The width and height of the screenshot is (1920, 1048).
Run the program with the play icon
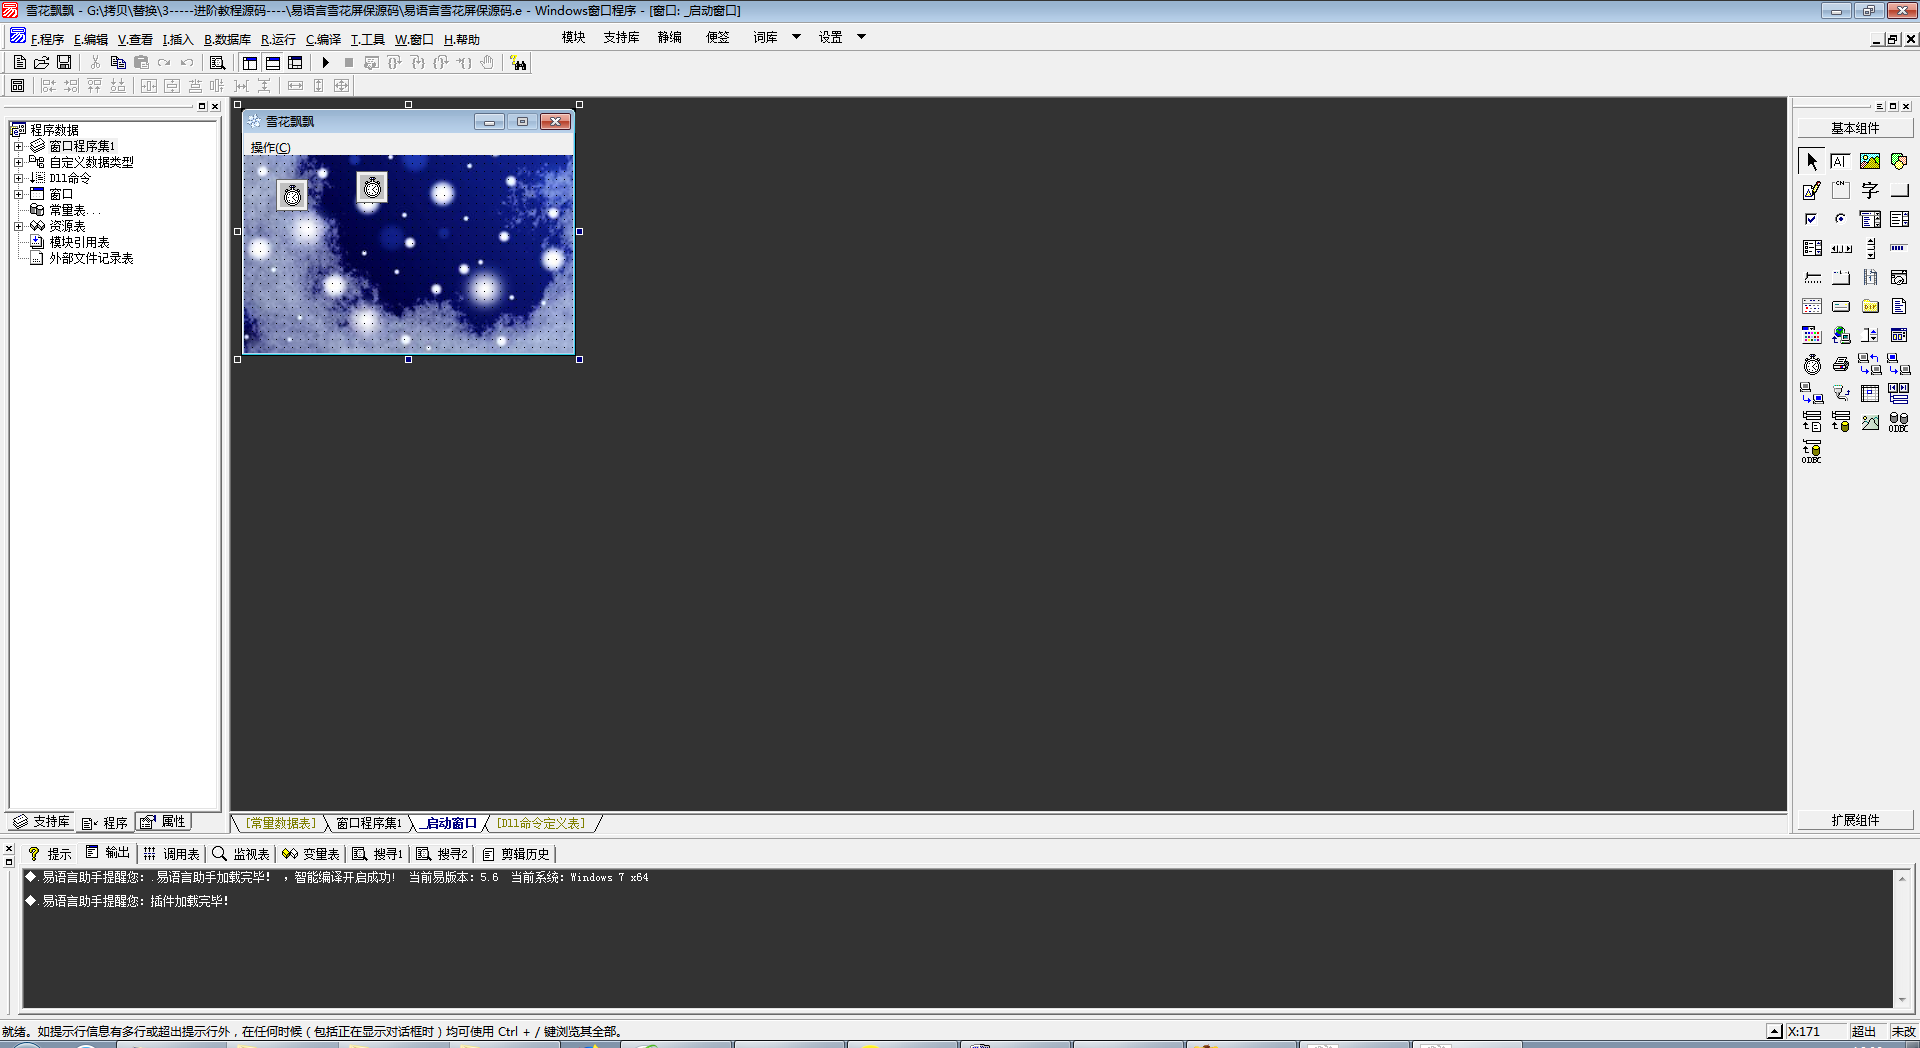(325, 62)
